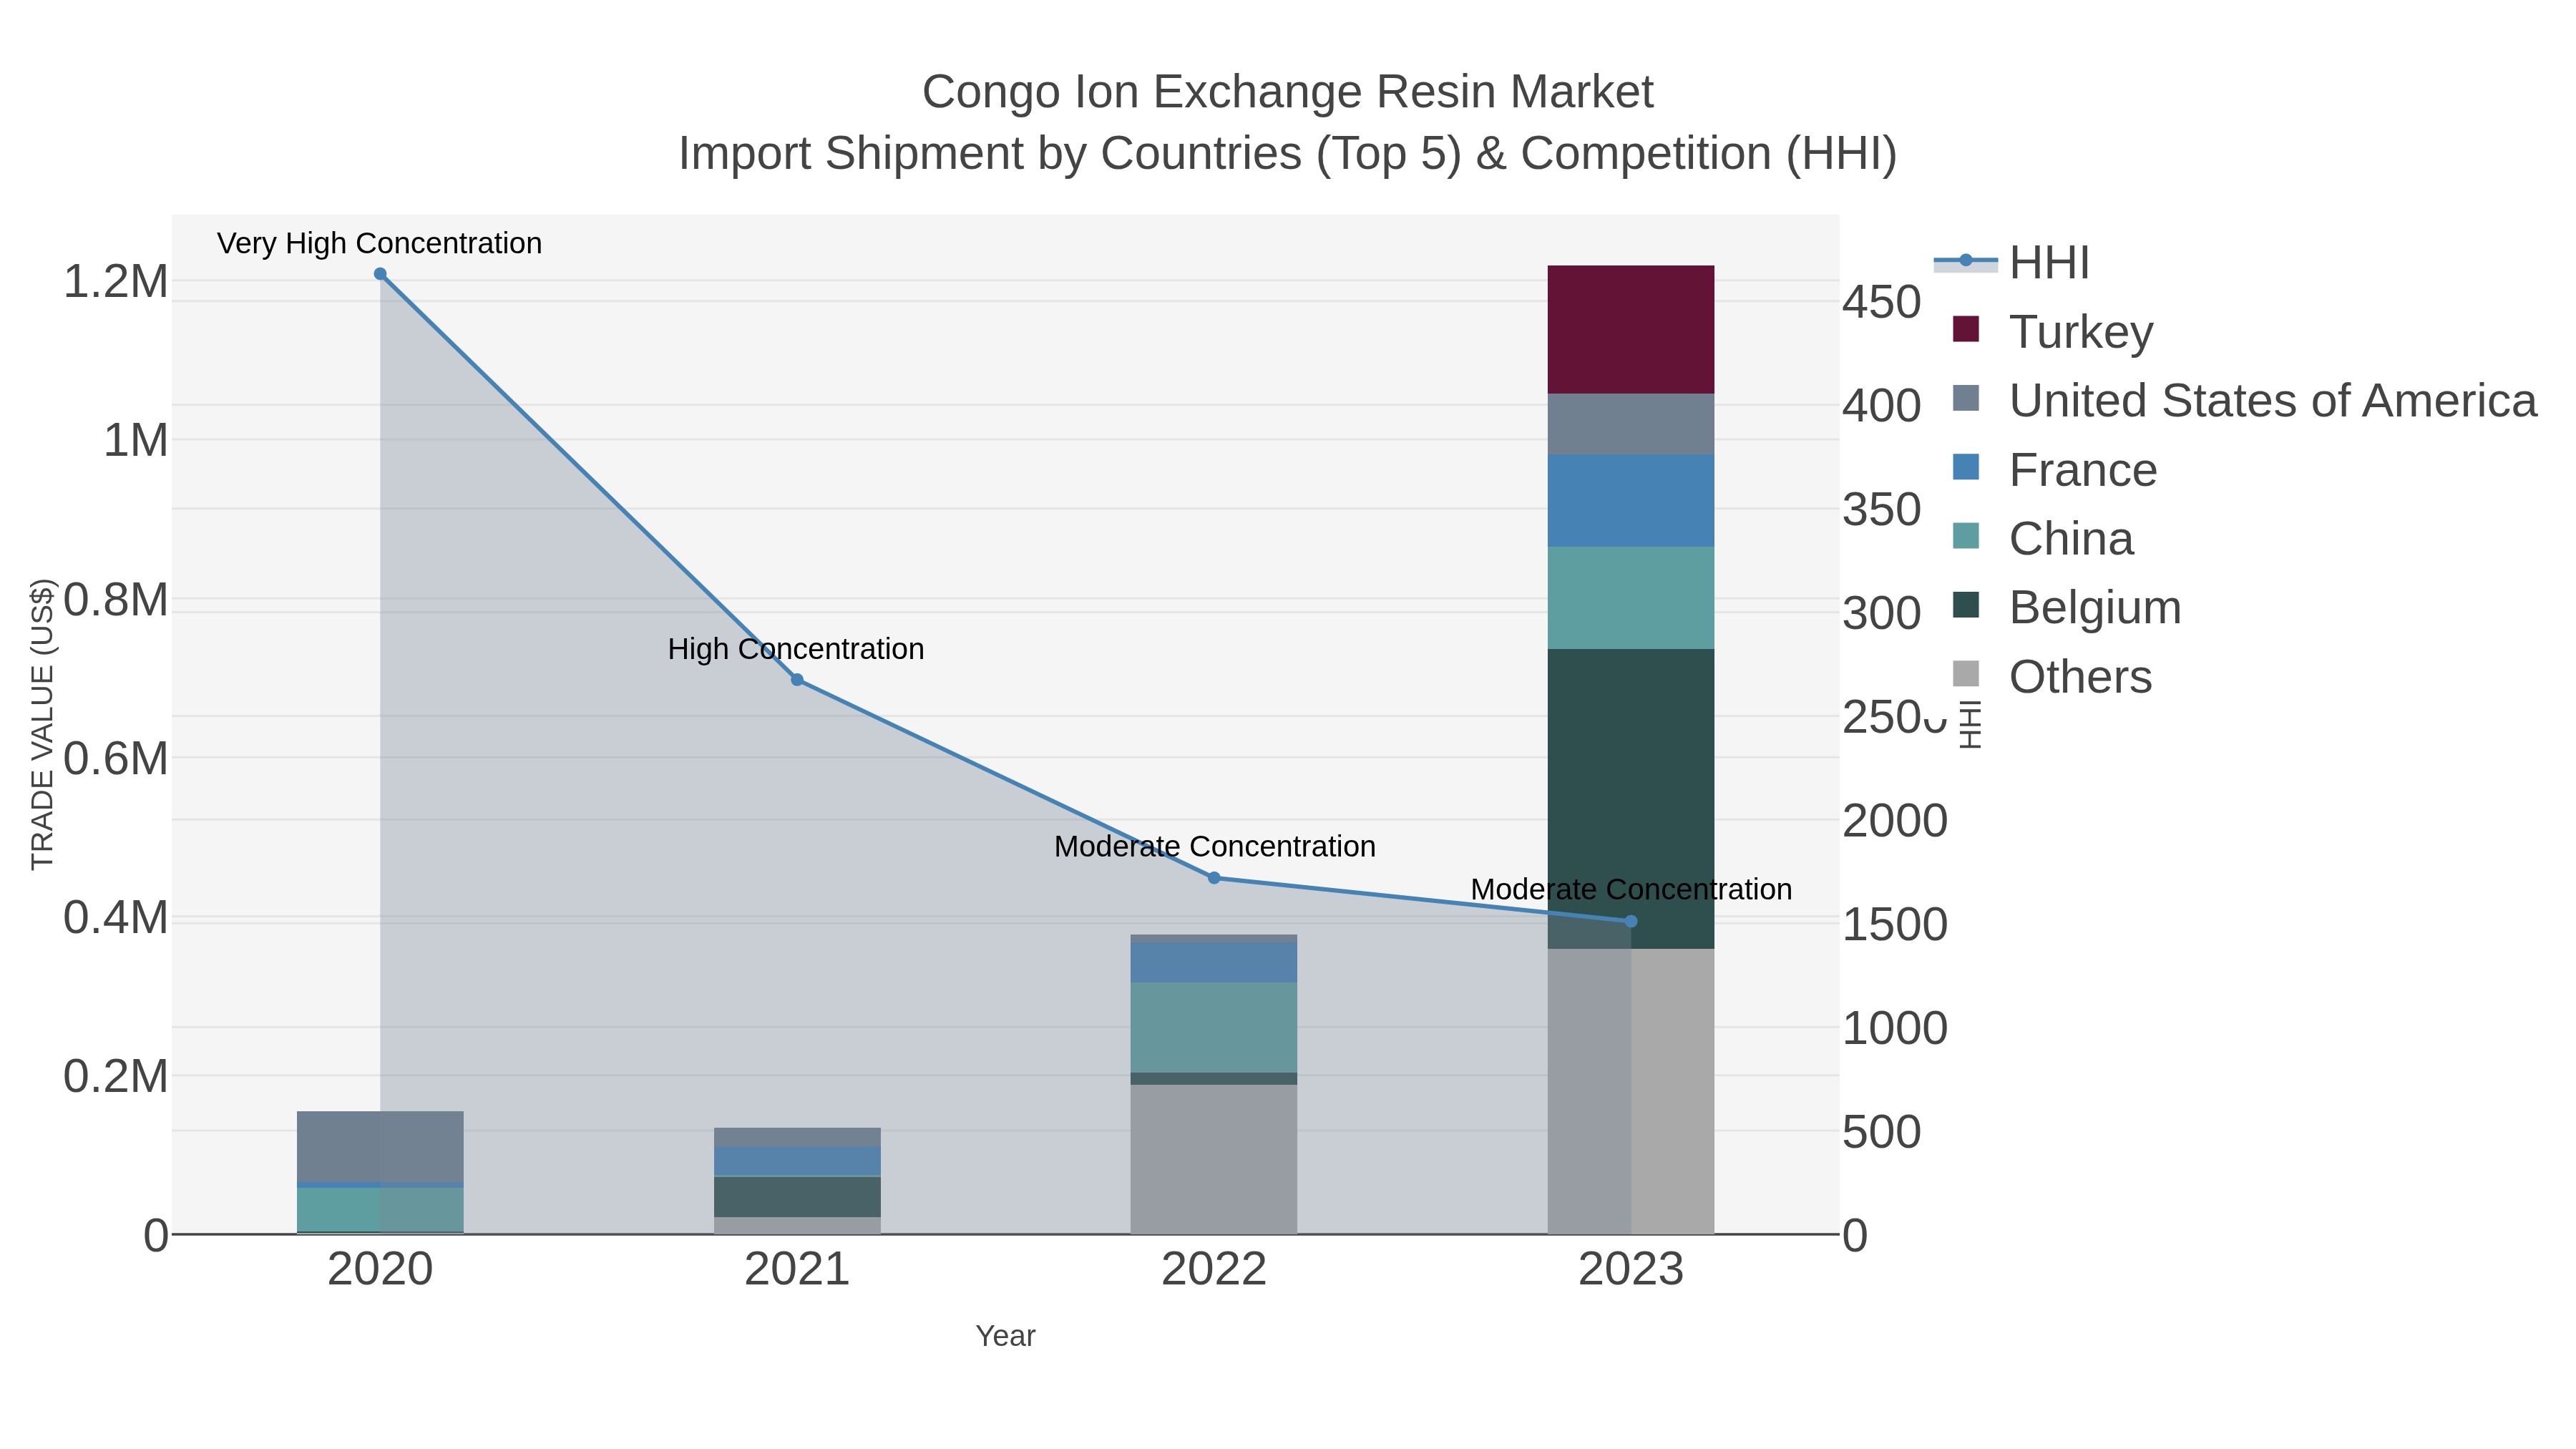
Task: Click the 'High Concentration' annotation at 2021
Action: [796, 649]
